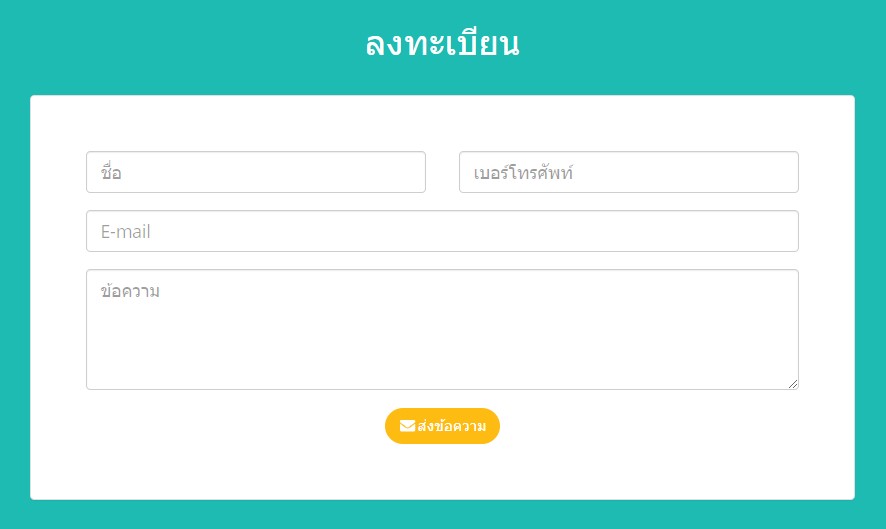This screenshot has width=886, height=529.
Task: Click the ข้อความ placeholder text
Action: click(x=130, y=290)
